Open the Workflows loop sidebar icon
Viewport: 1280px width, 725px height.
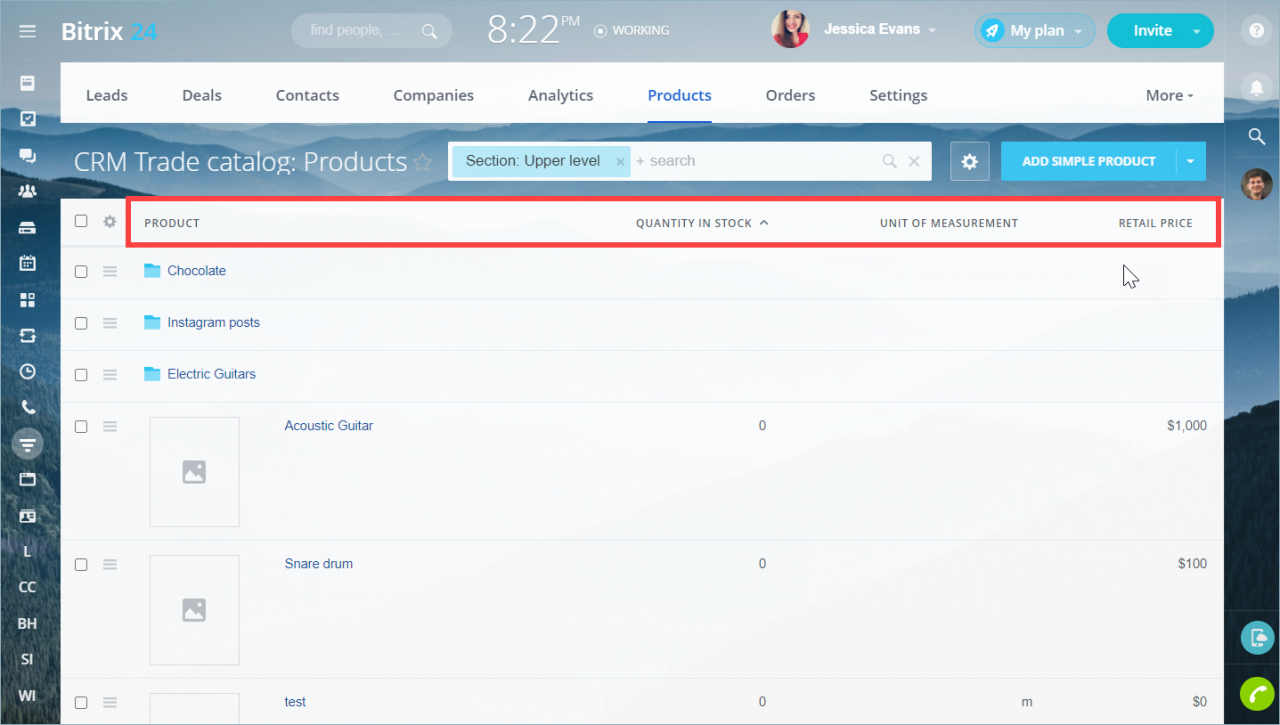point(28,335)
